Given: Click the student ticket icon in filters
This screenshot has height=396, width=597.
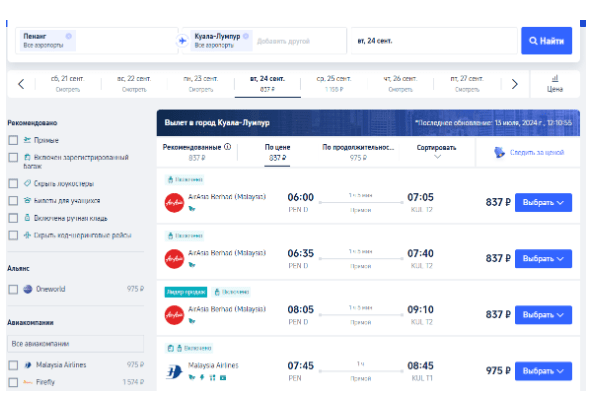Looking at the screenshot, I should tap(27, 200).
